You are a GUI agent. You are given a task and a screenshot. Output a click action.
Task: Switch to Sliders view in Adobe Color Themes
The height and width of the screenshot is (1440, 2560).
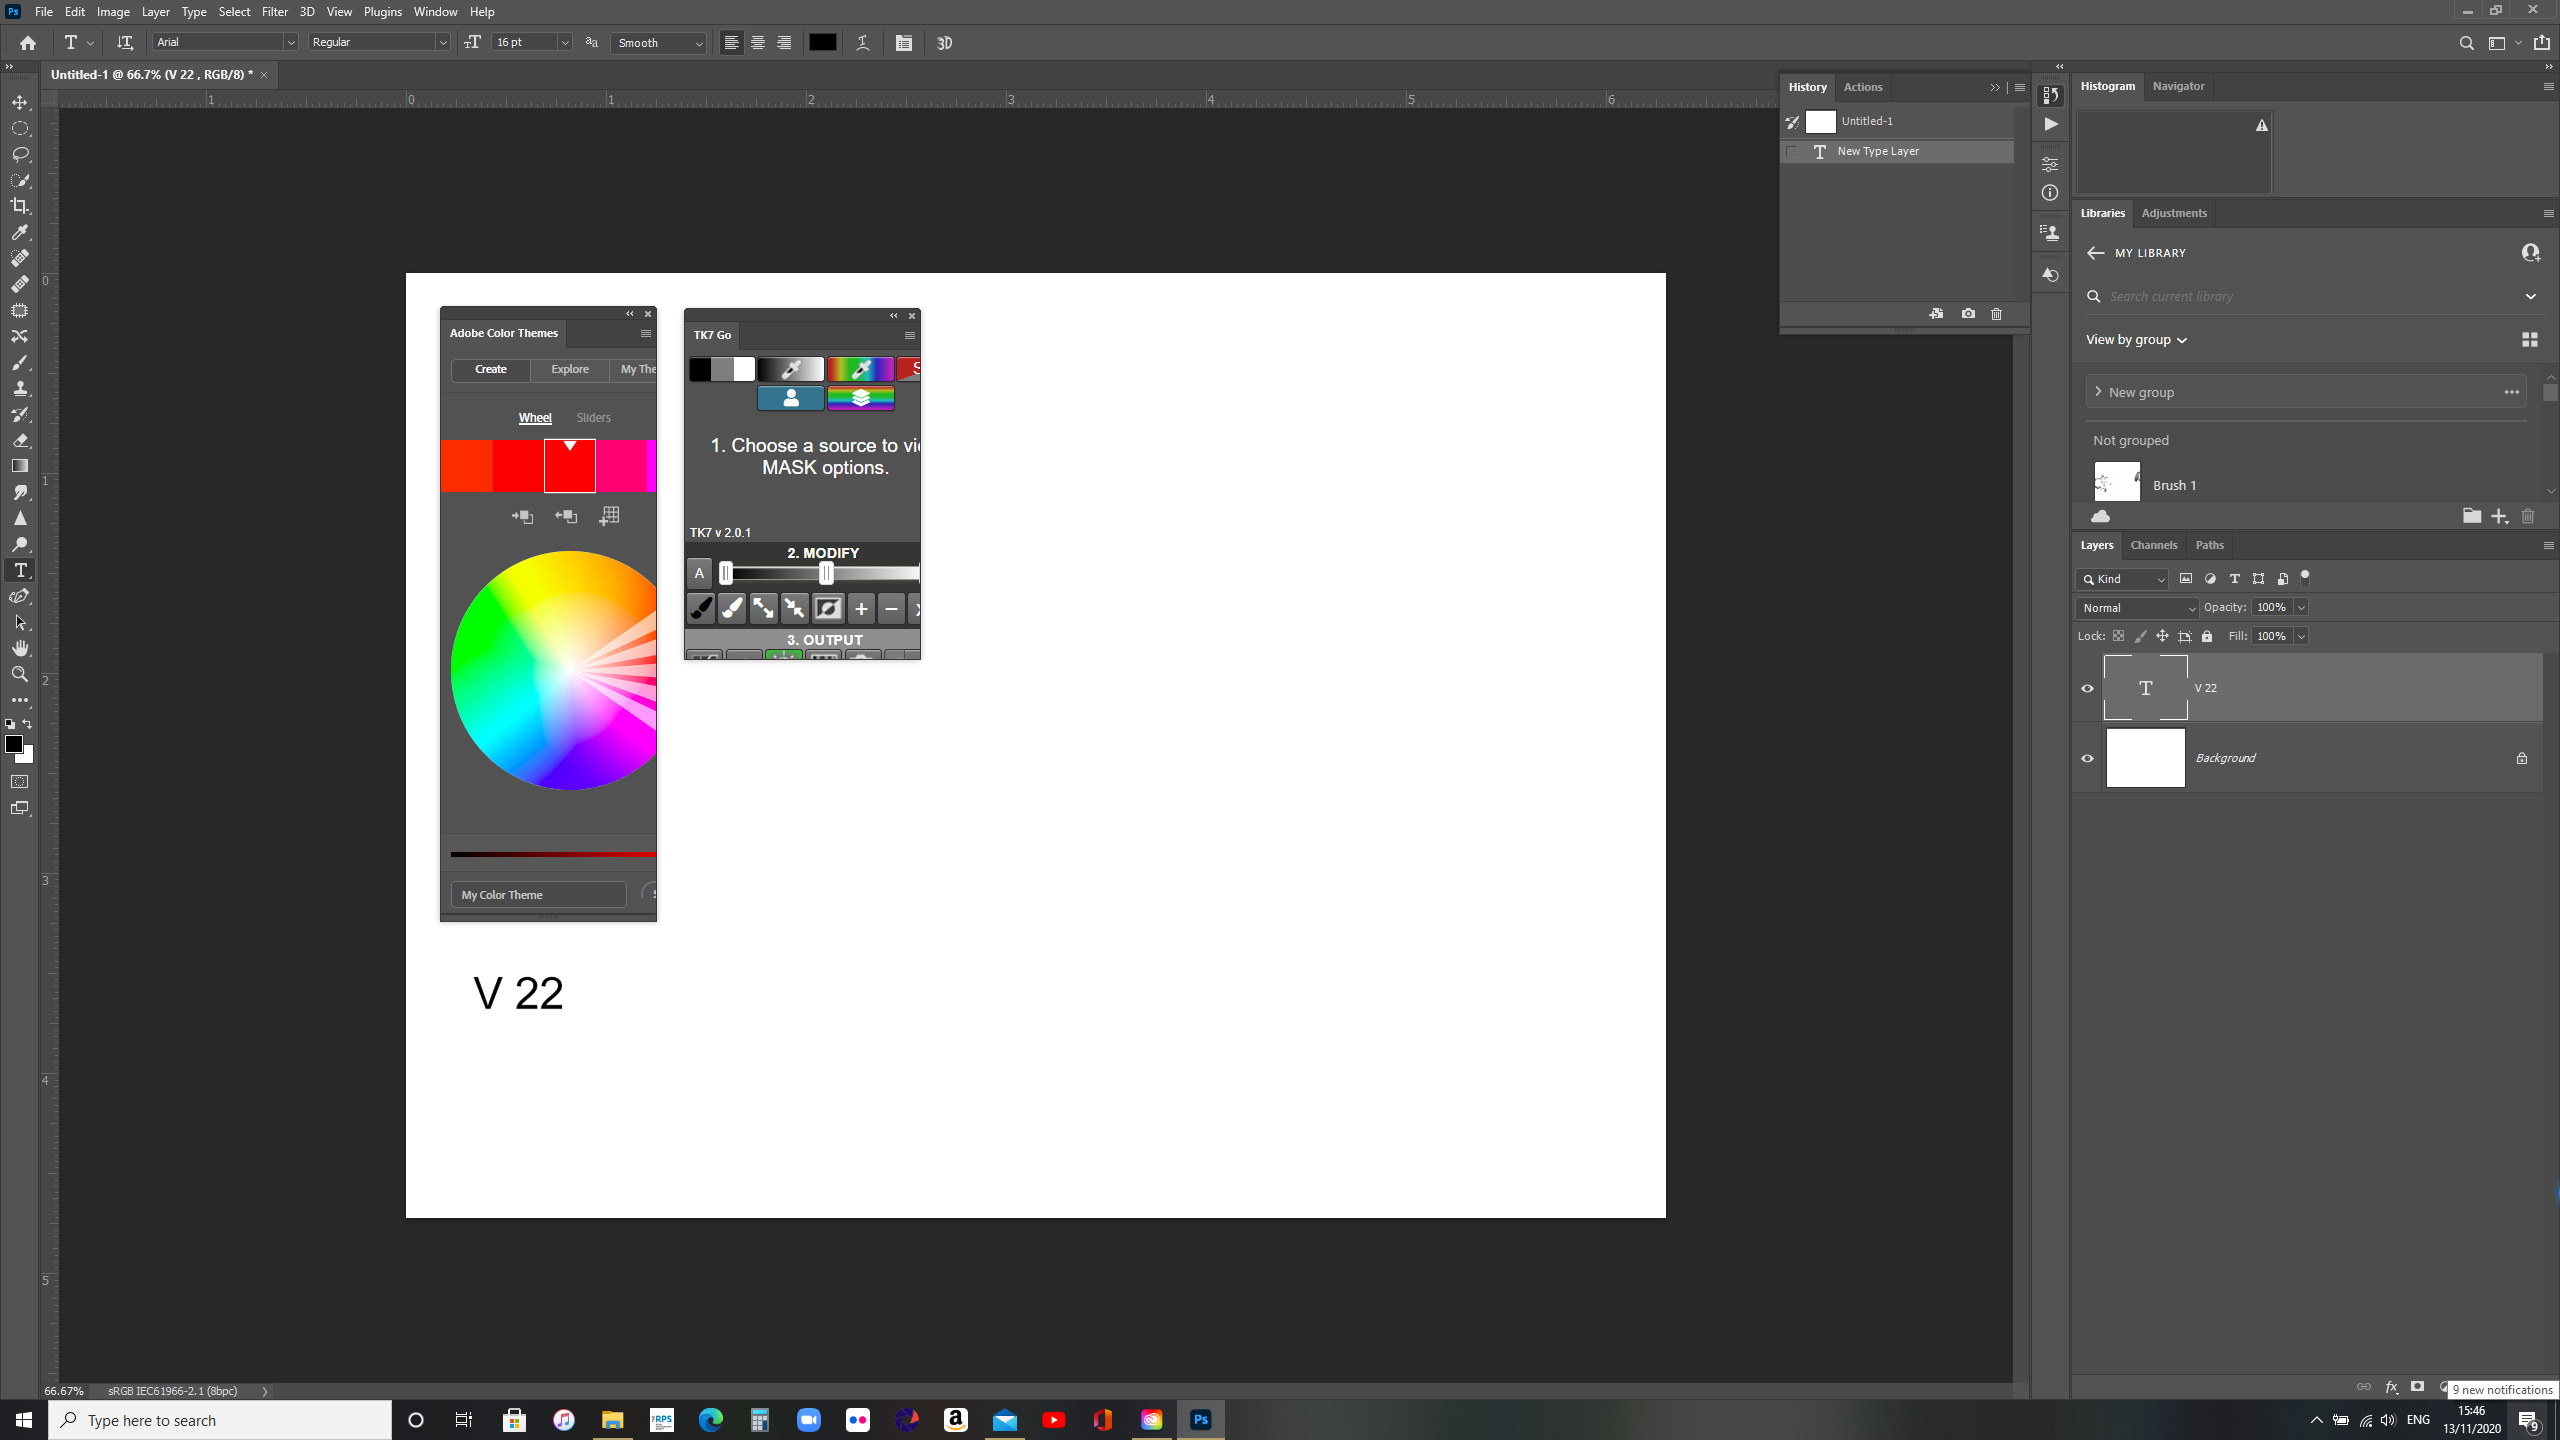click(x=592, y=417)
